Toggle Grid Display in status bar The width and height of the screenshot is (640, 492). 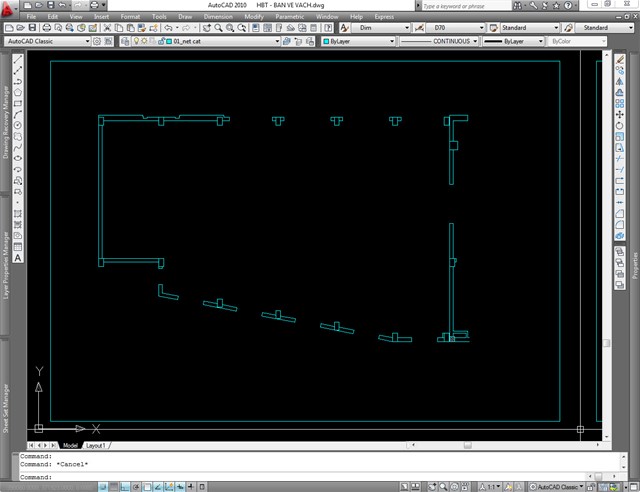pos(114,487)
